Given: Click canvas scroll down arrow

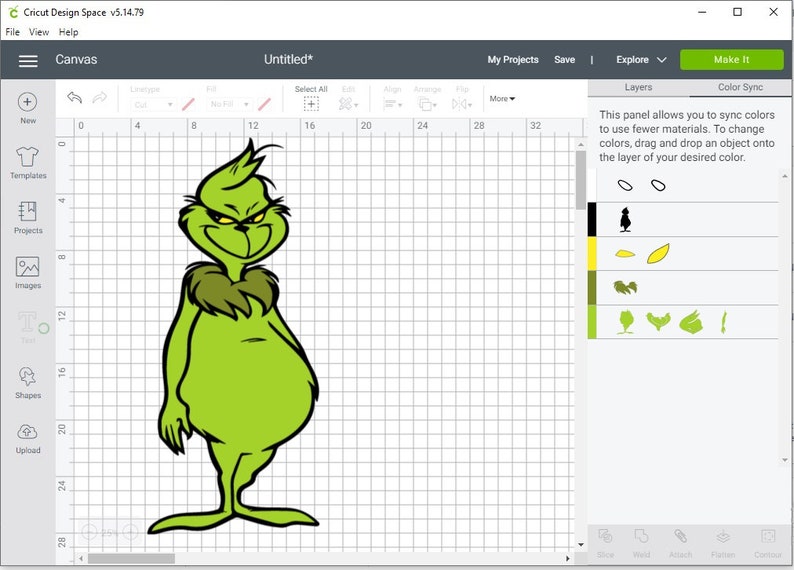Looking at the screenshot, I should [581, 545].
